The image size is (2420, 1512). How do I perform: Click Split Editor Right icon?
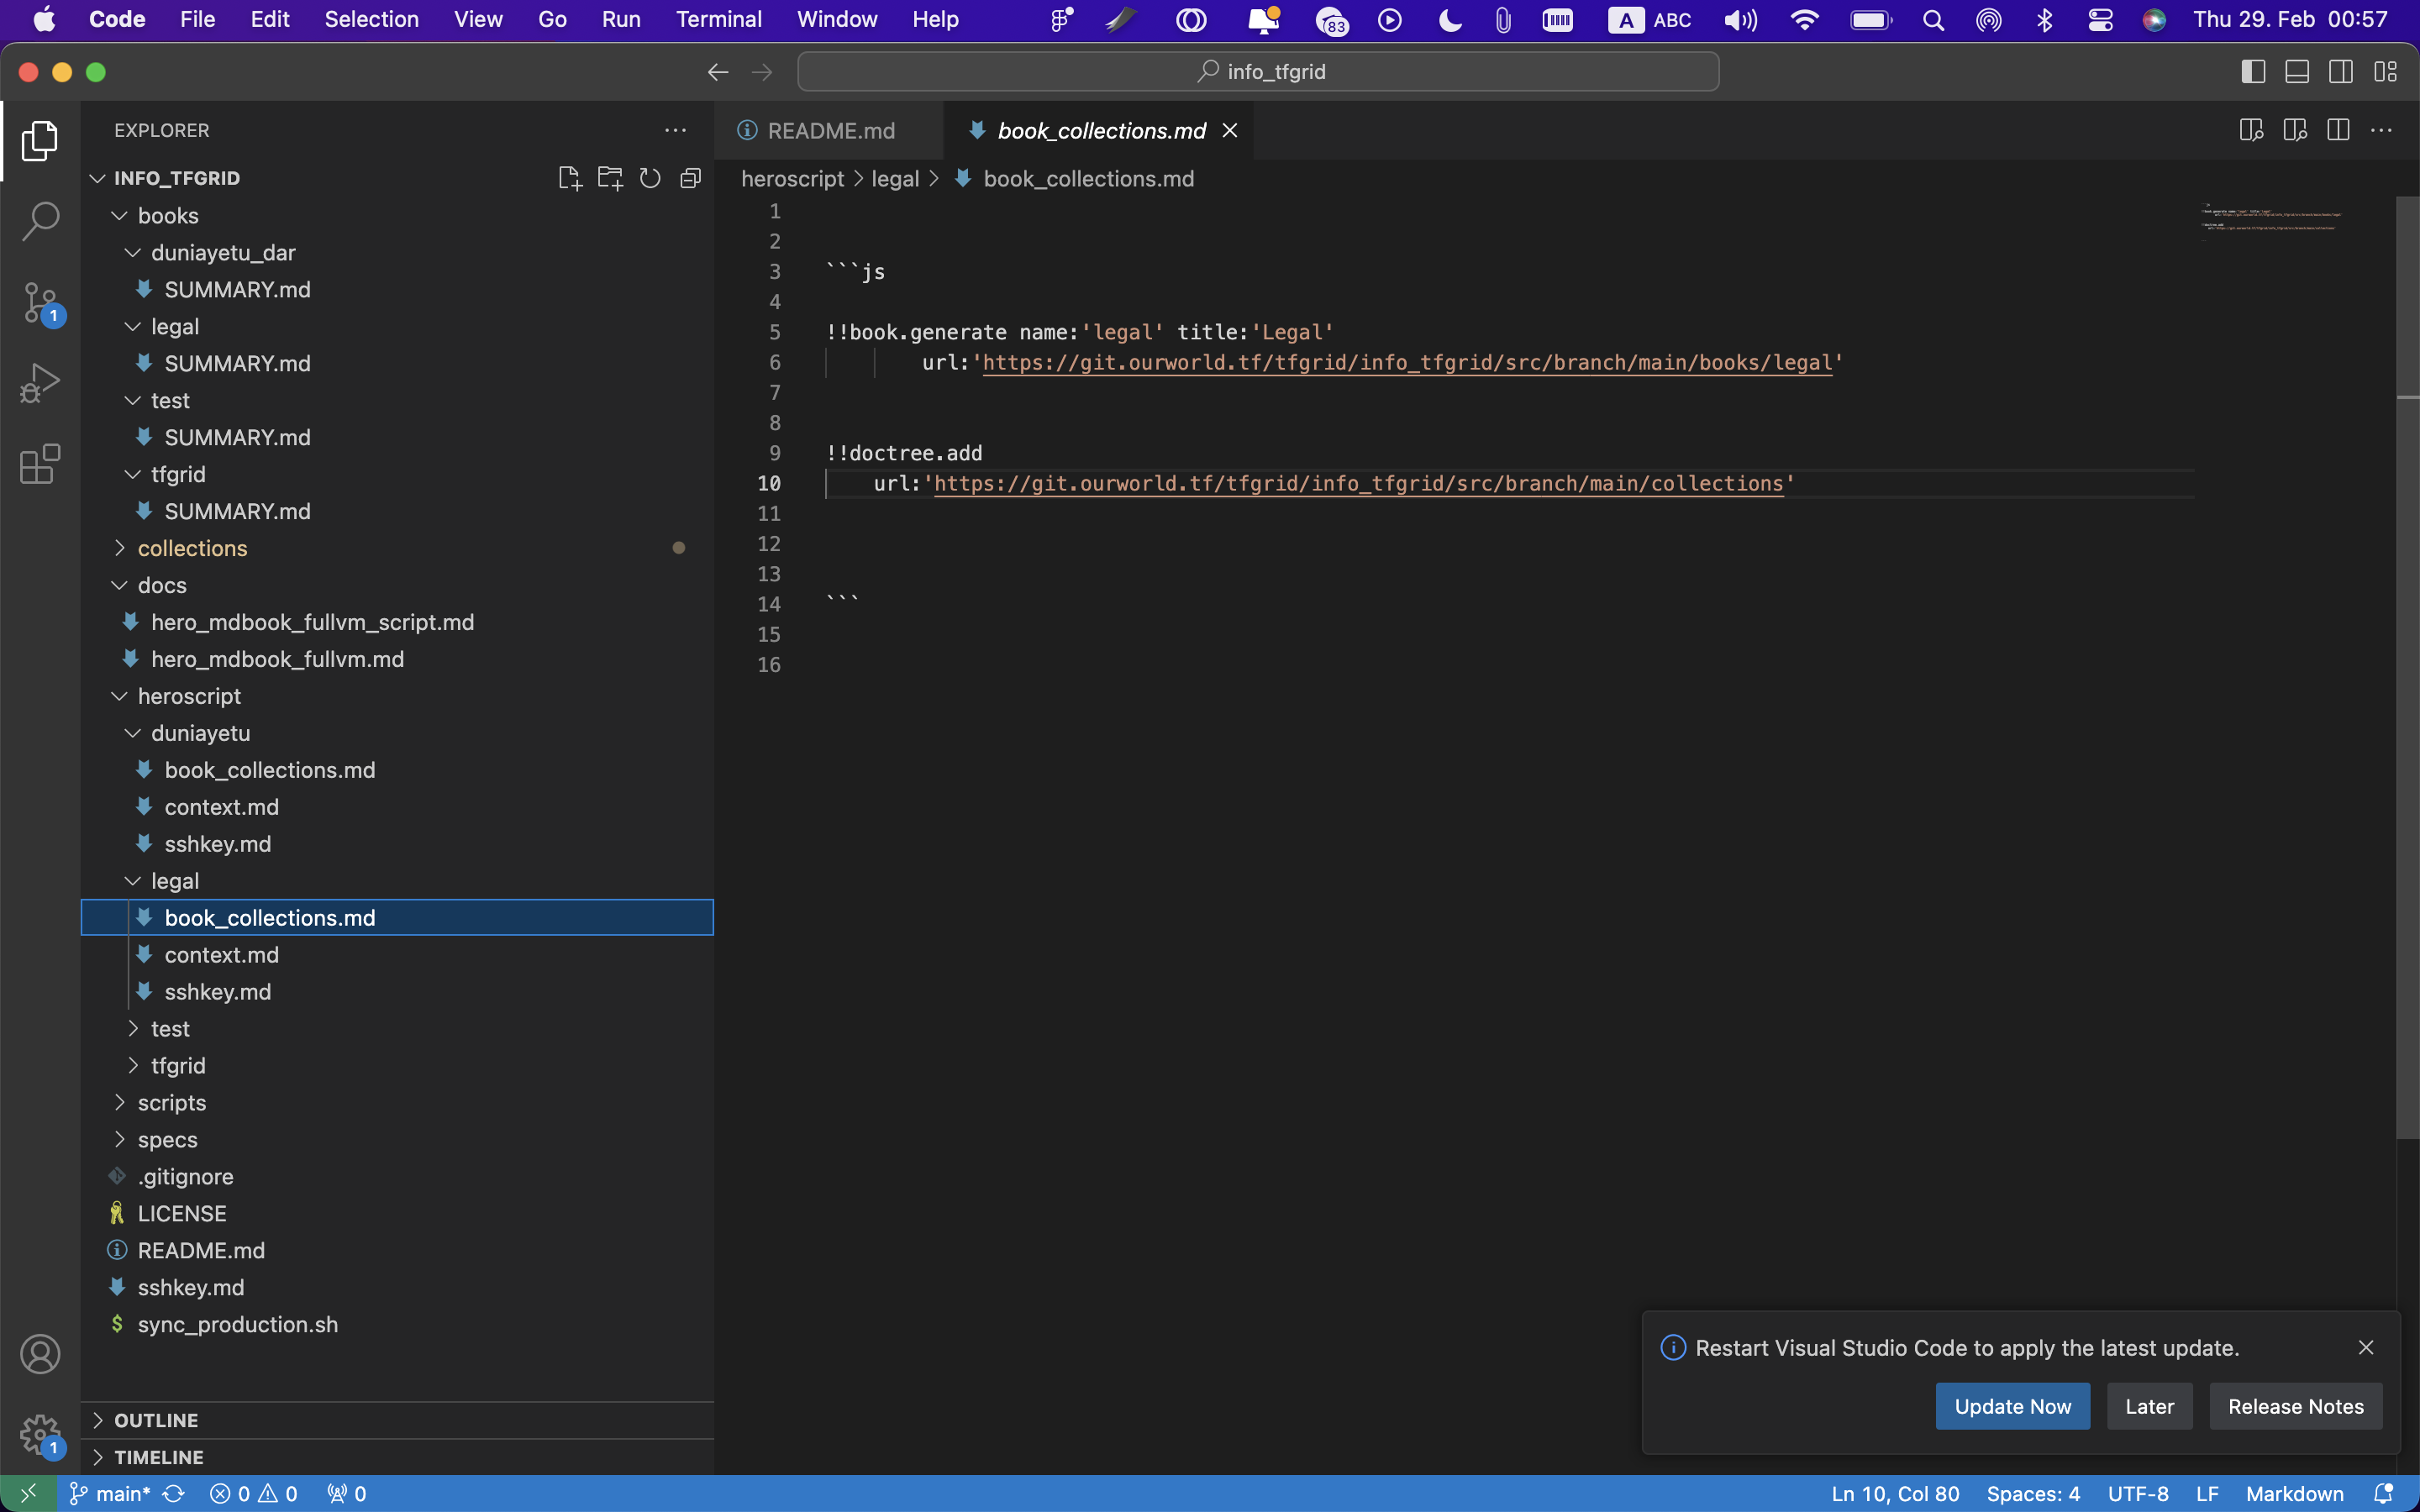(2338, 130)
